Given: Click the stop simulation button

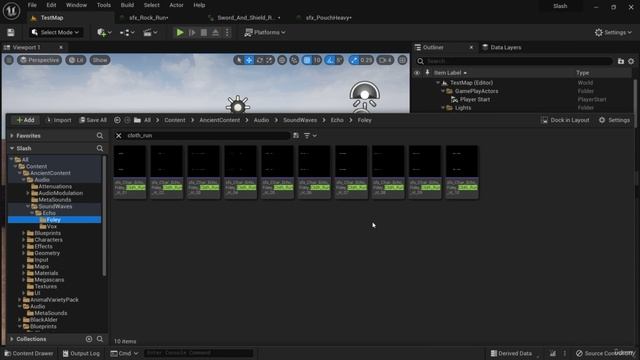Looking at the screenshot, I should point(204,32).
